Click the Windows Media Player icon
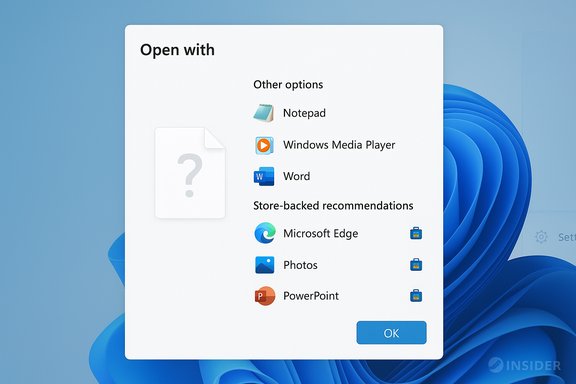Image resolution: width=576 pixels, height=384 pixels. (264, 145)
